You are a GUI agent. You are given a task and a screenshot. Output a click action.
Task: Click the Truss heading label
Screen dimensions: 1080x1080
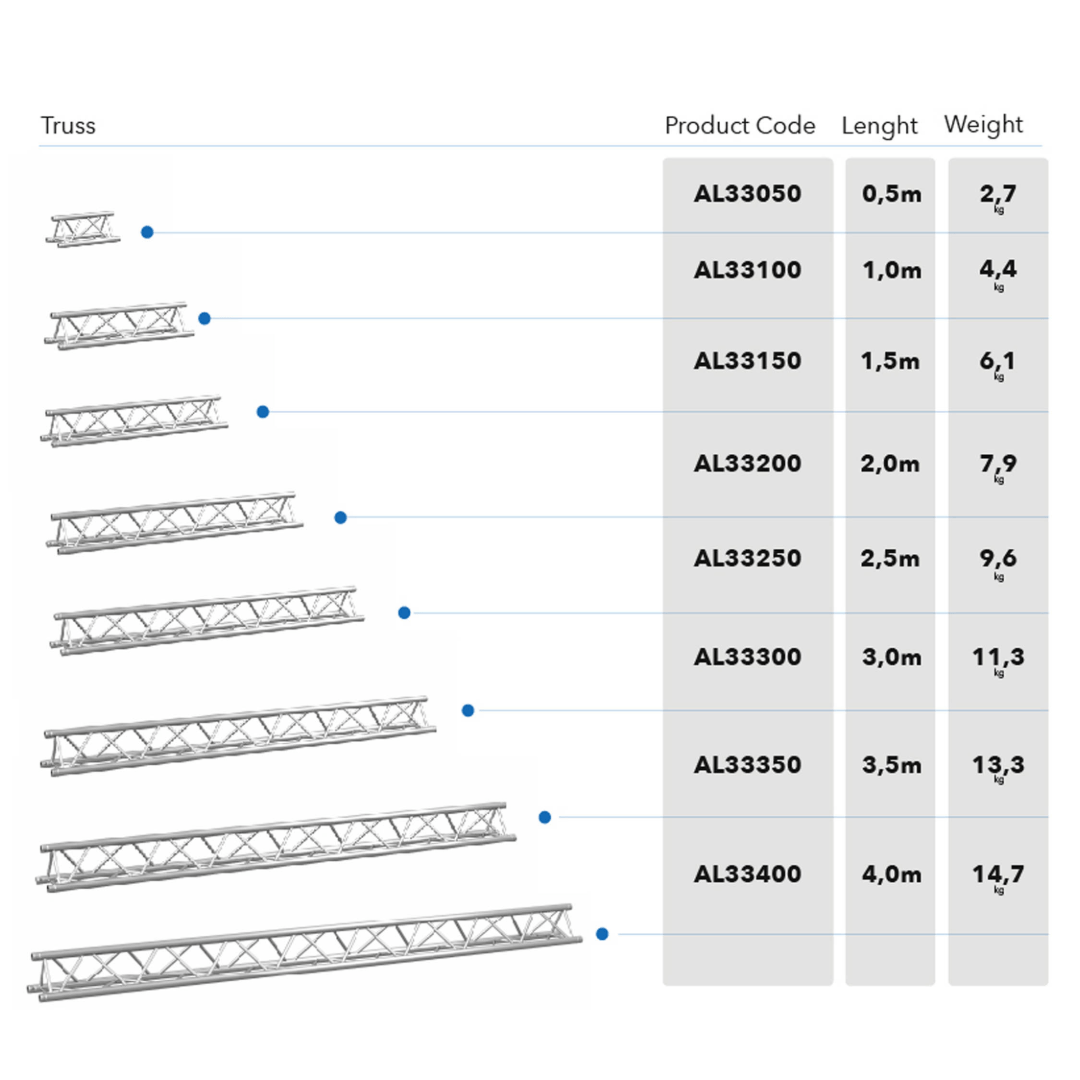click(68, 126)
